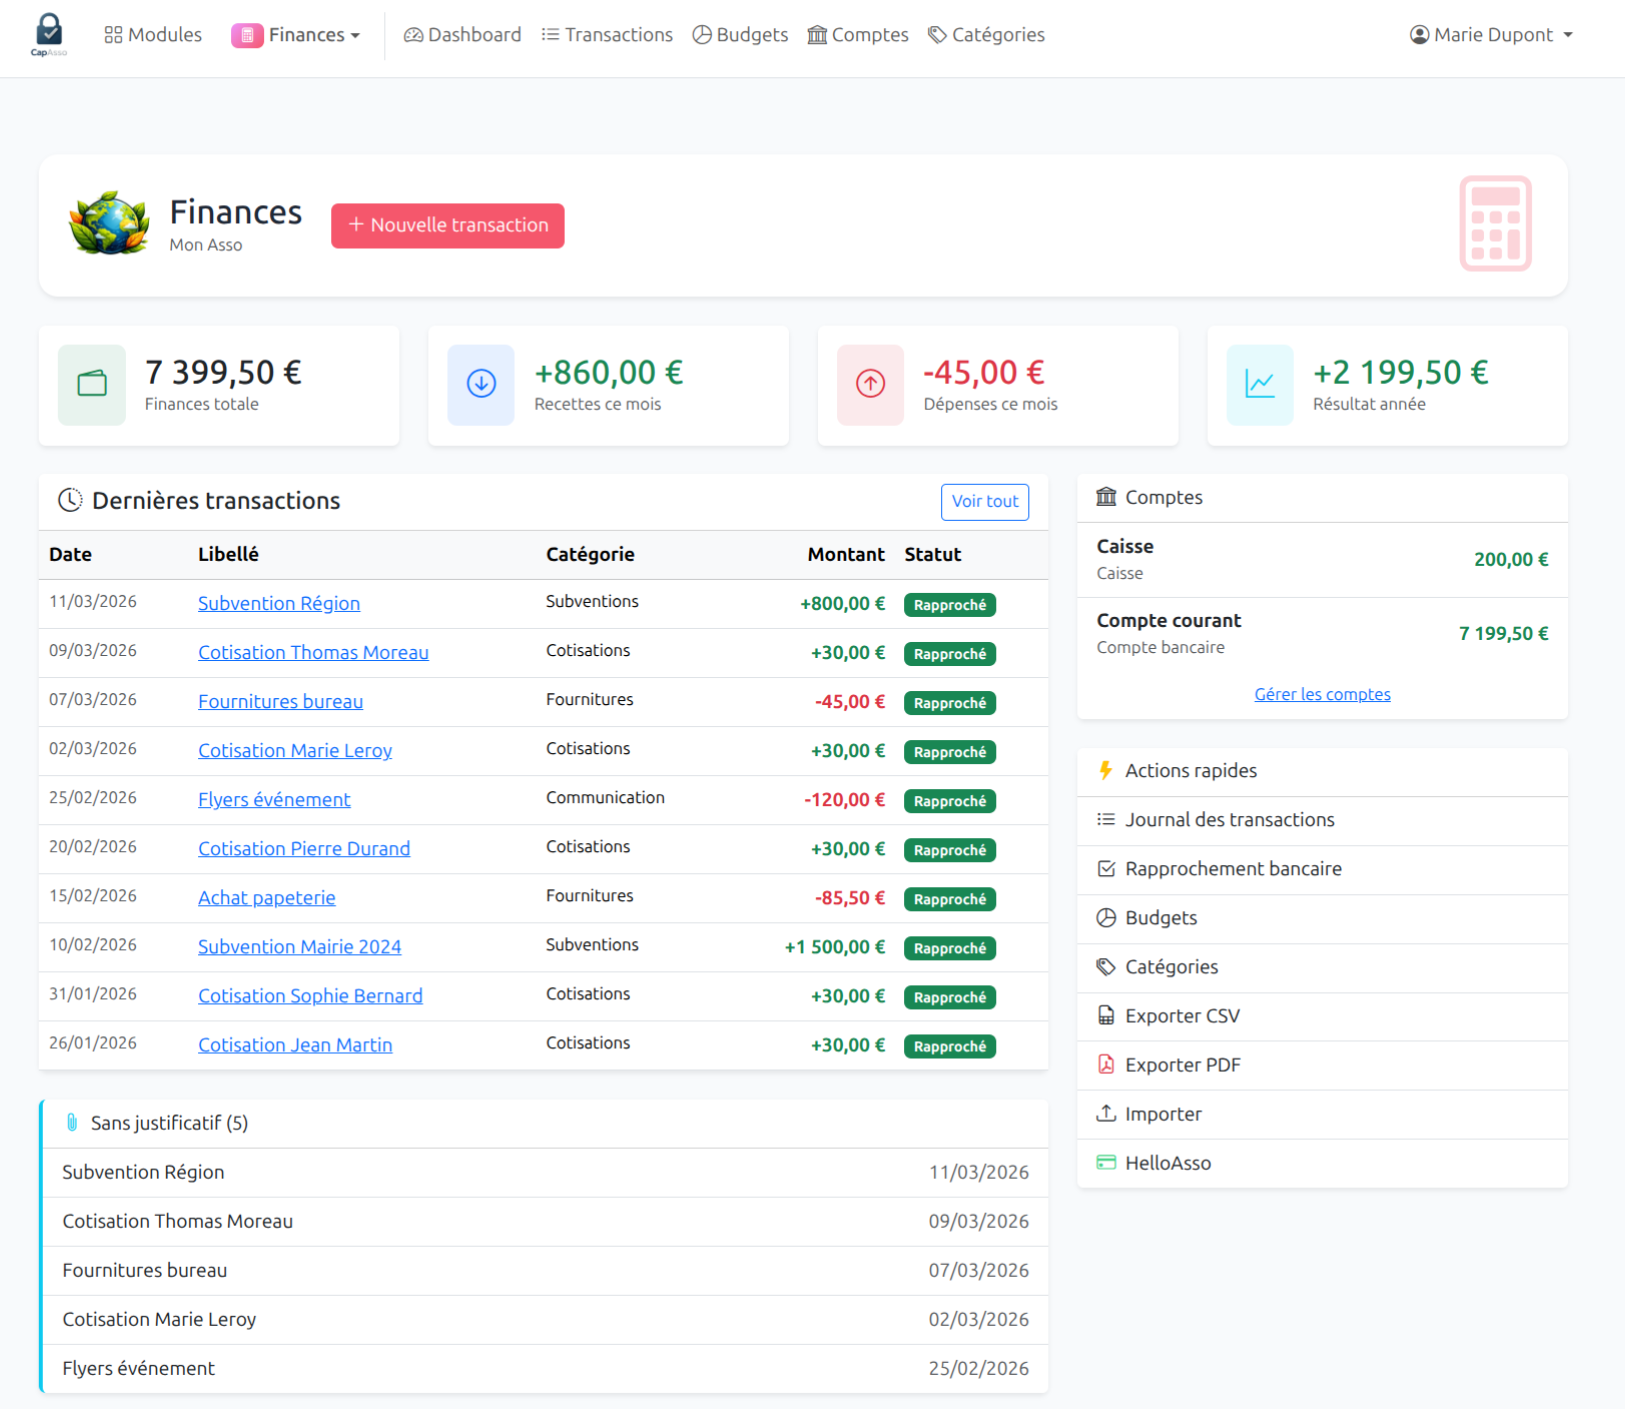The image size is (1625, 1409).
Task: Click the Modules grid icon
Action: (x=112, y=34)
